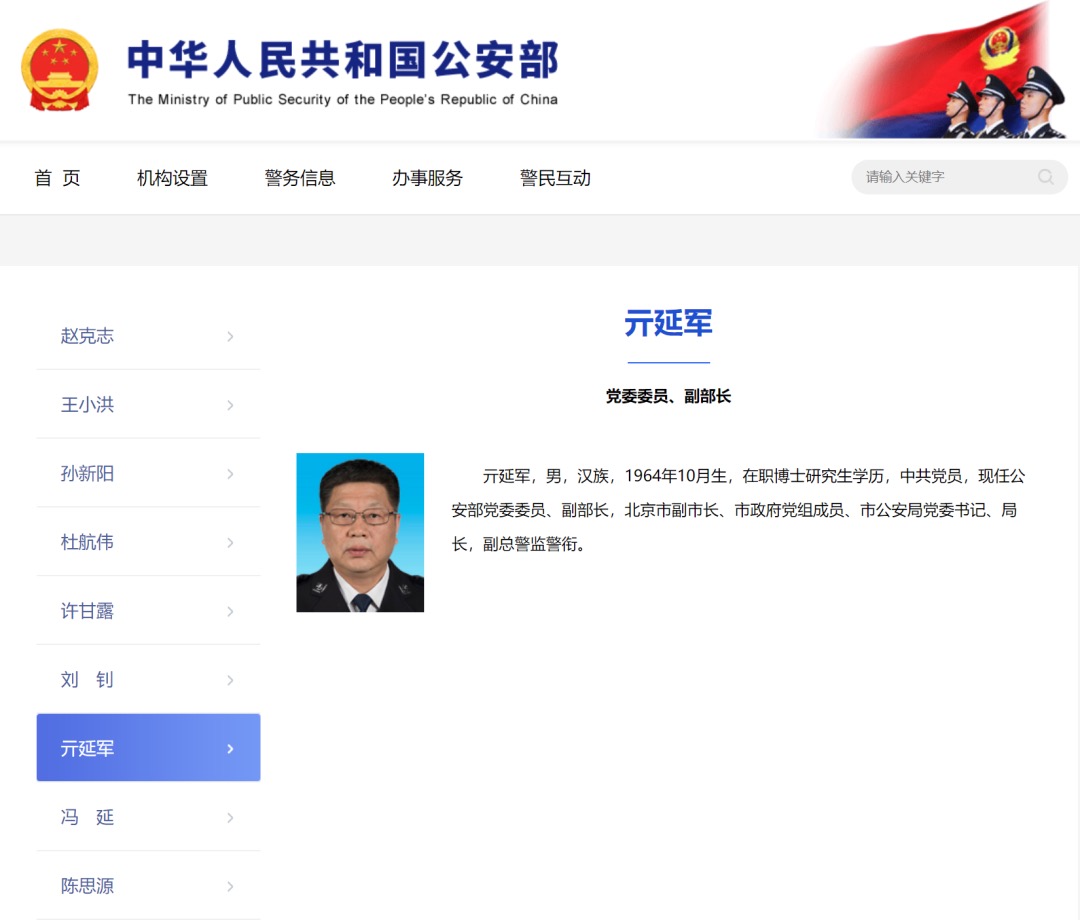Image resolution: width=1080 pixels, height=920 pixels.
Task: Click the chevron arrow beside 刘 钊
Action: [231, 680]
